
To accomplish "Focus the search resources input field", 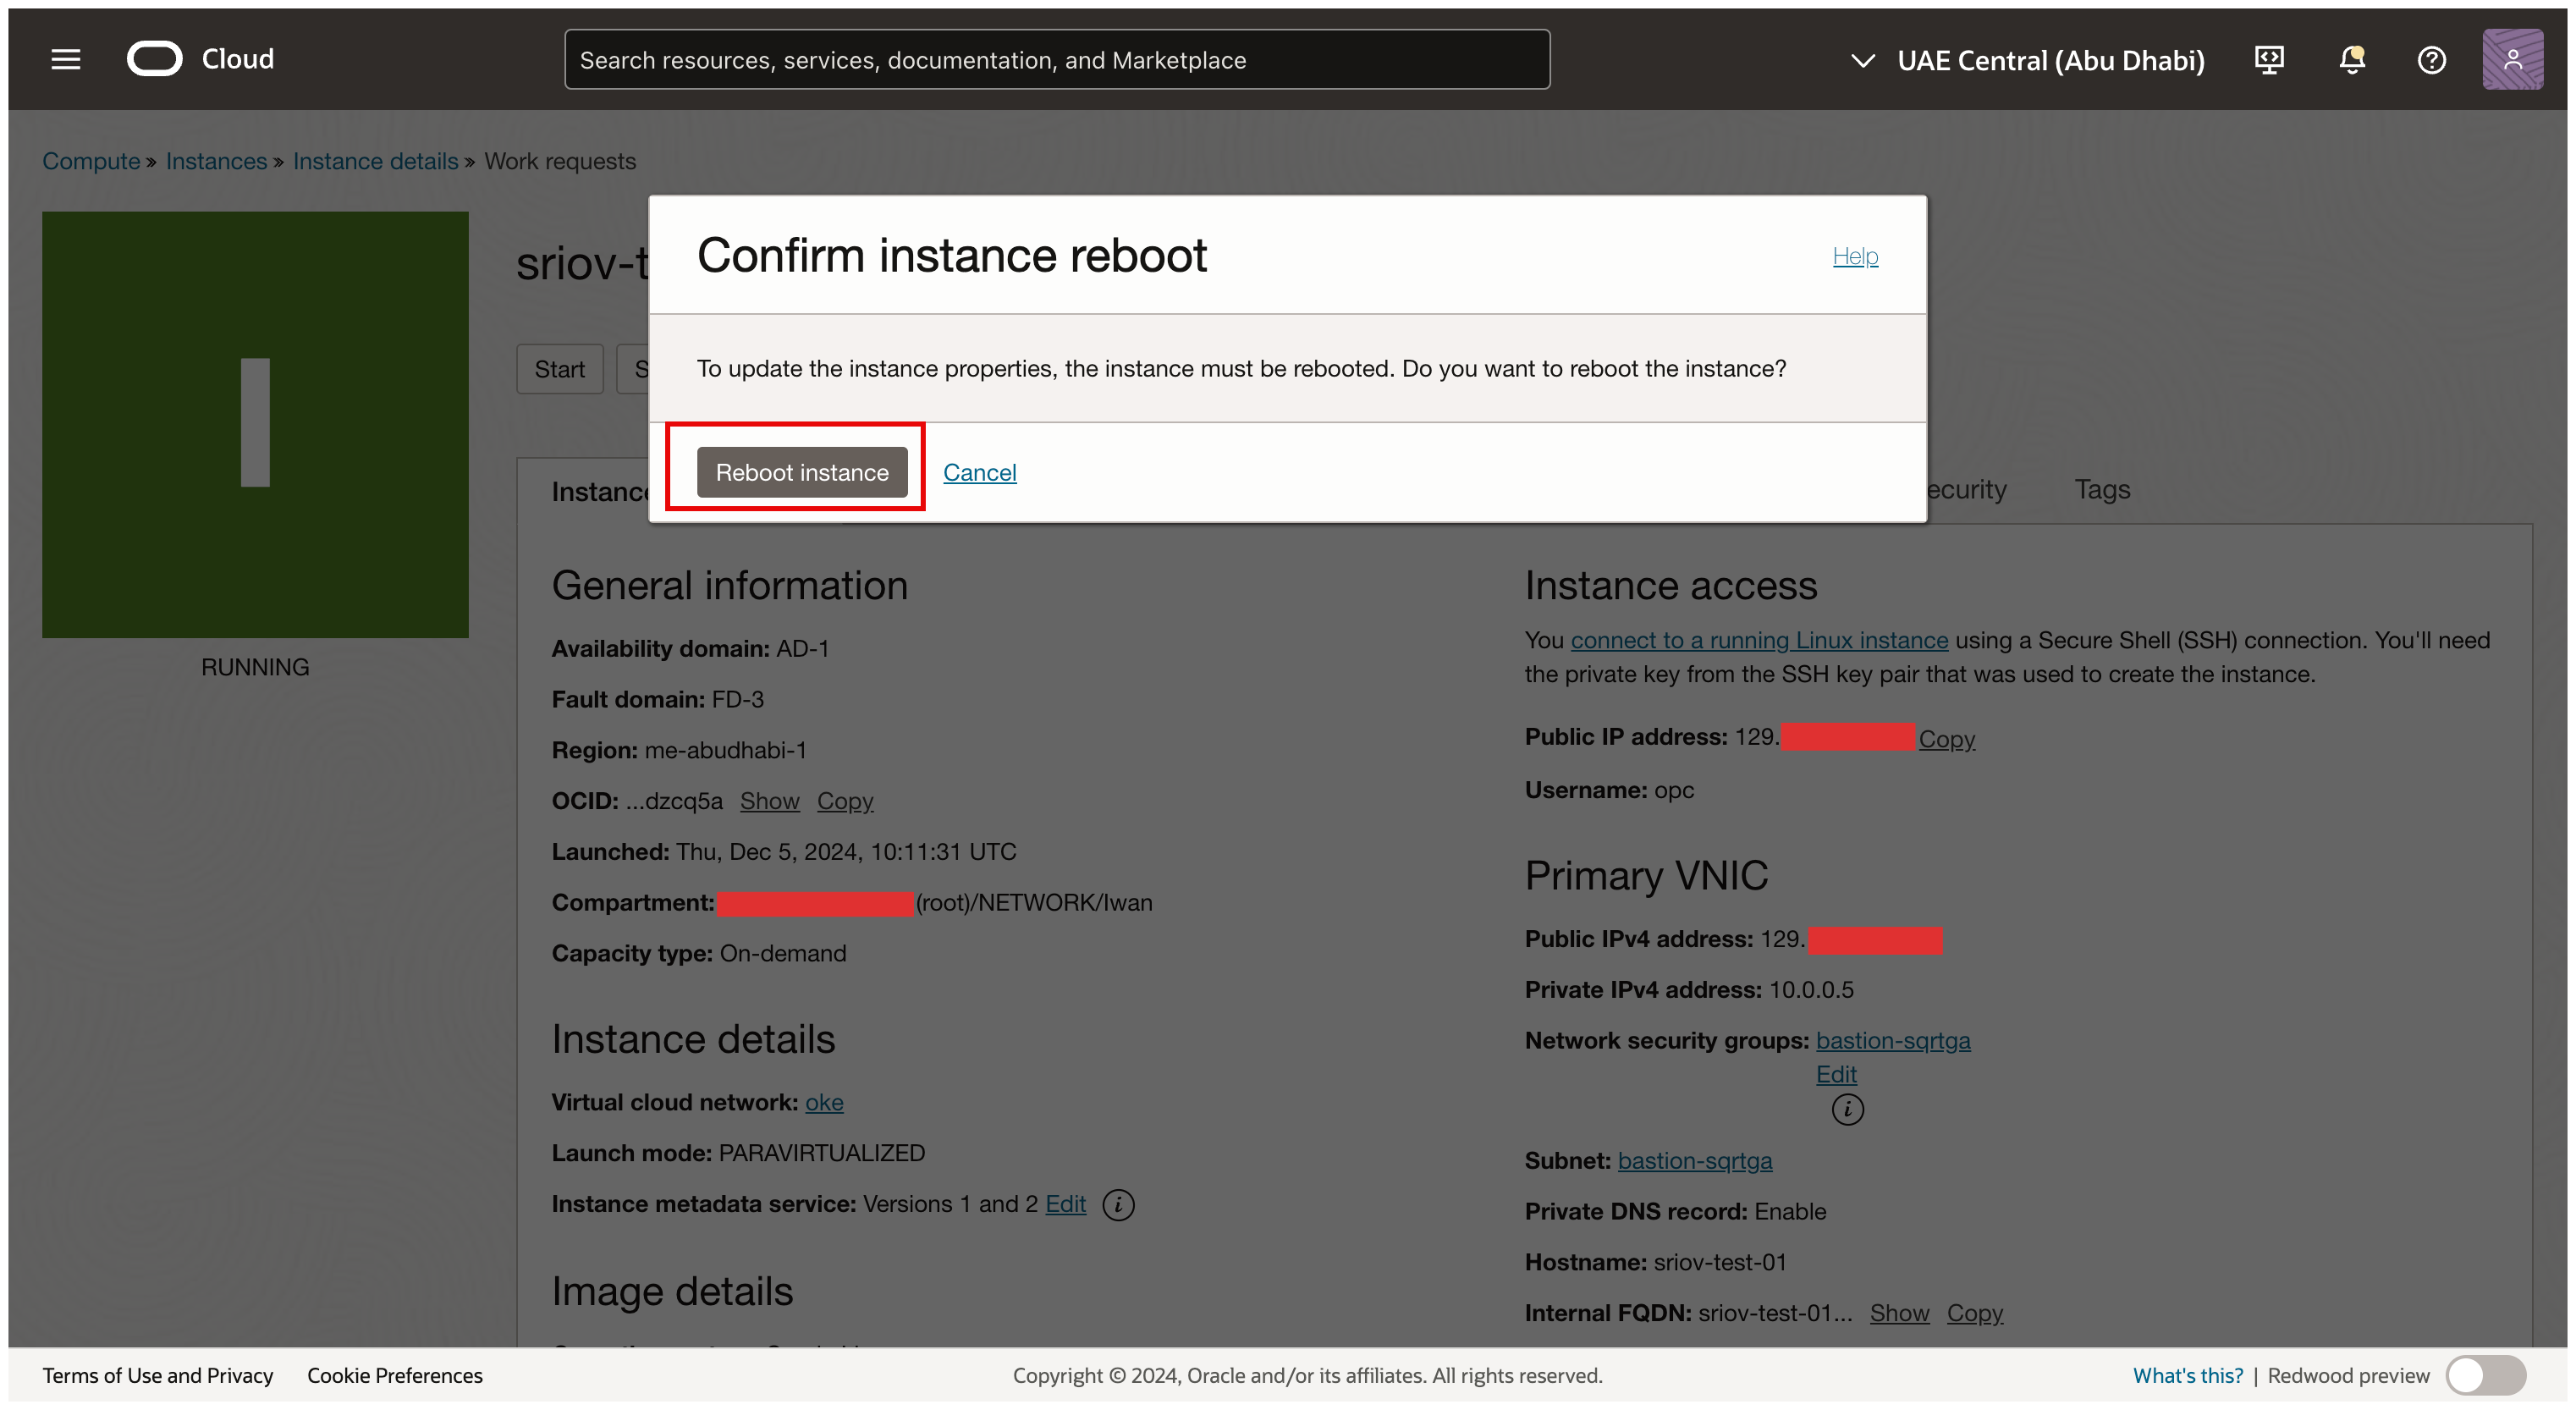I will coord(1056,60).
